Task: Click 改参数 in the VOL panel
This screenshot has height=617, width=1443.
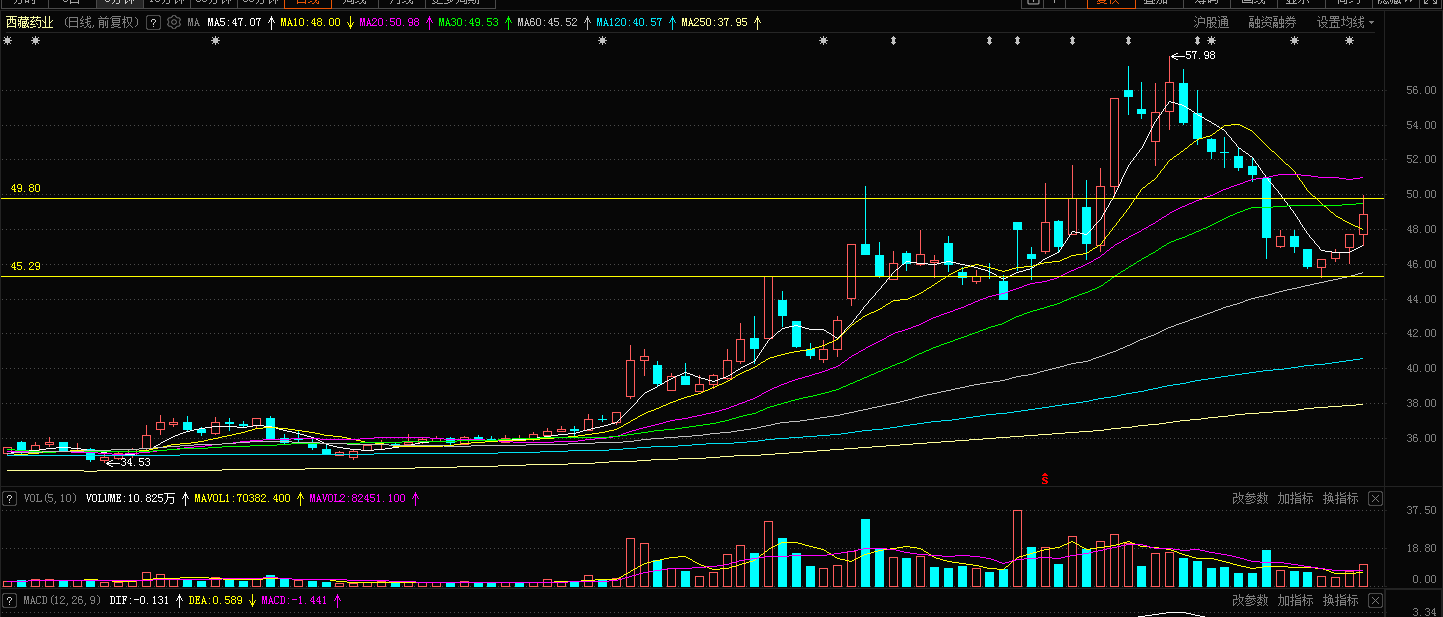Action: [x=1250, y=498]
